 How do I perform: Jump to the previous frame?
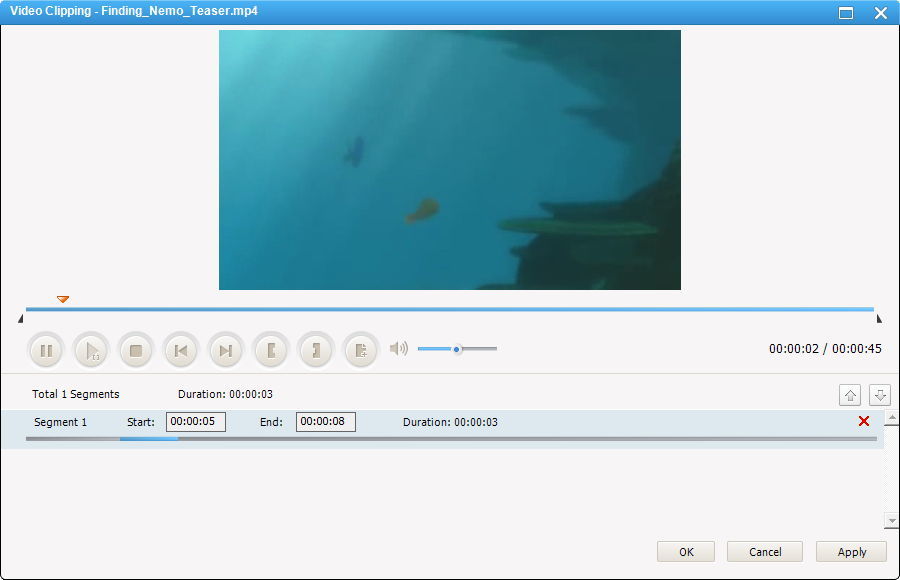coord(181,350)
